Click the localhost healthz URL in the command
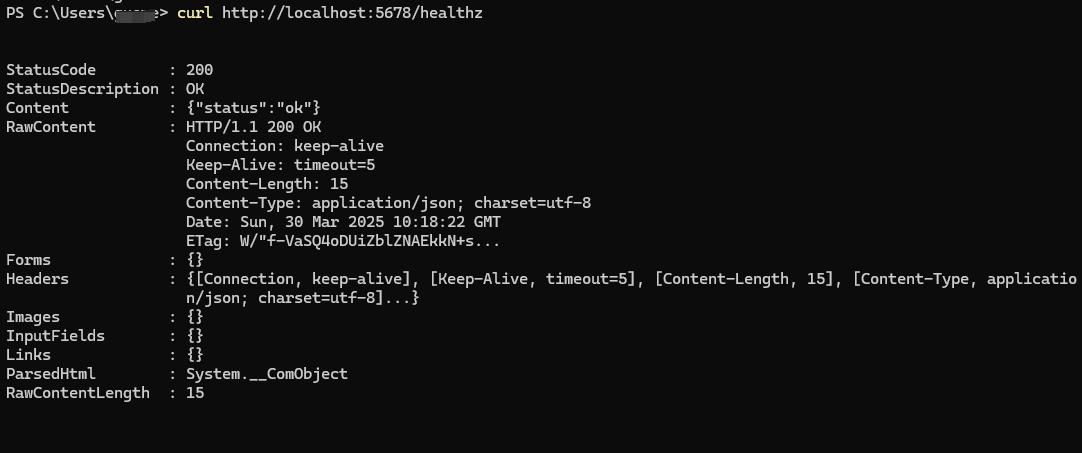Viewport: 1082px width, 453px height. pos(353,13)
